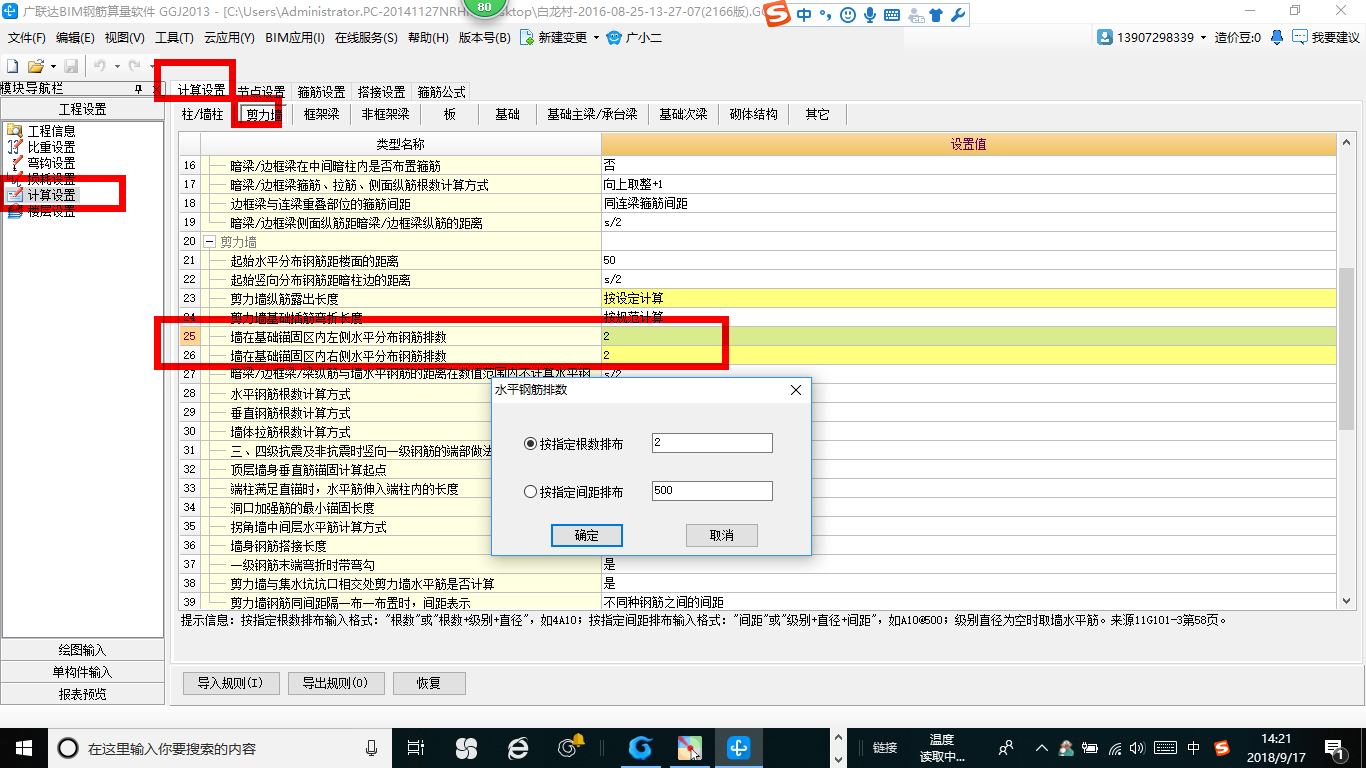Show hidden system tray icons chevron
Viewport: 1366px width, 768px height.
[1041, 747]
